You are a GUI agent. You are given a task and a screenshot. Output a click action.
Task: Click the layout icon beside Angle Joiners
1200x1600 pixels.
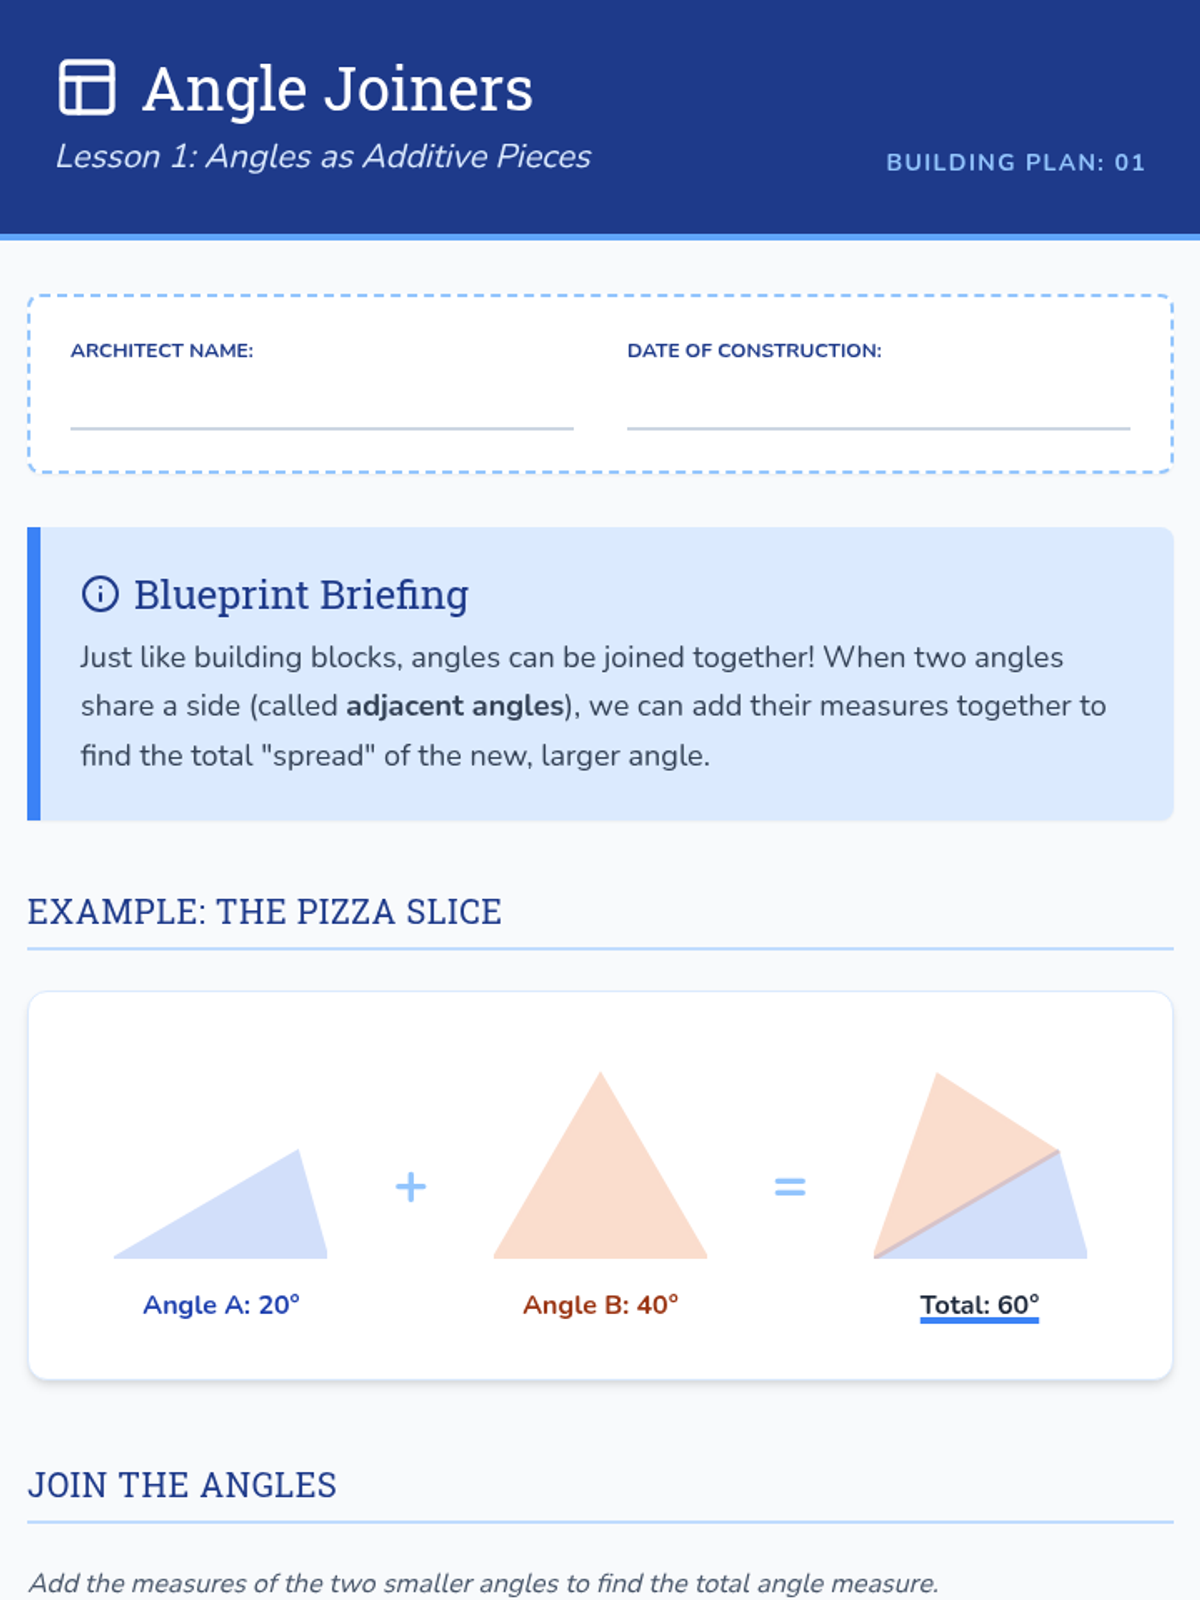[x=87, y=87]
